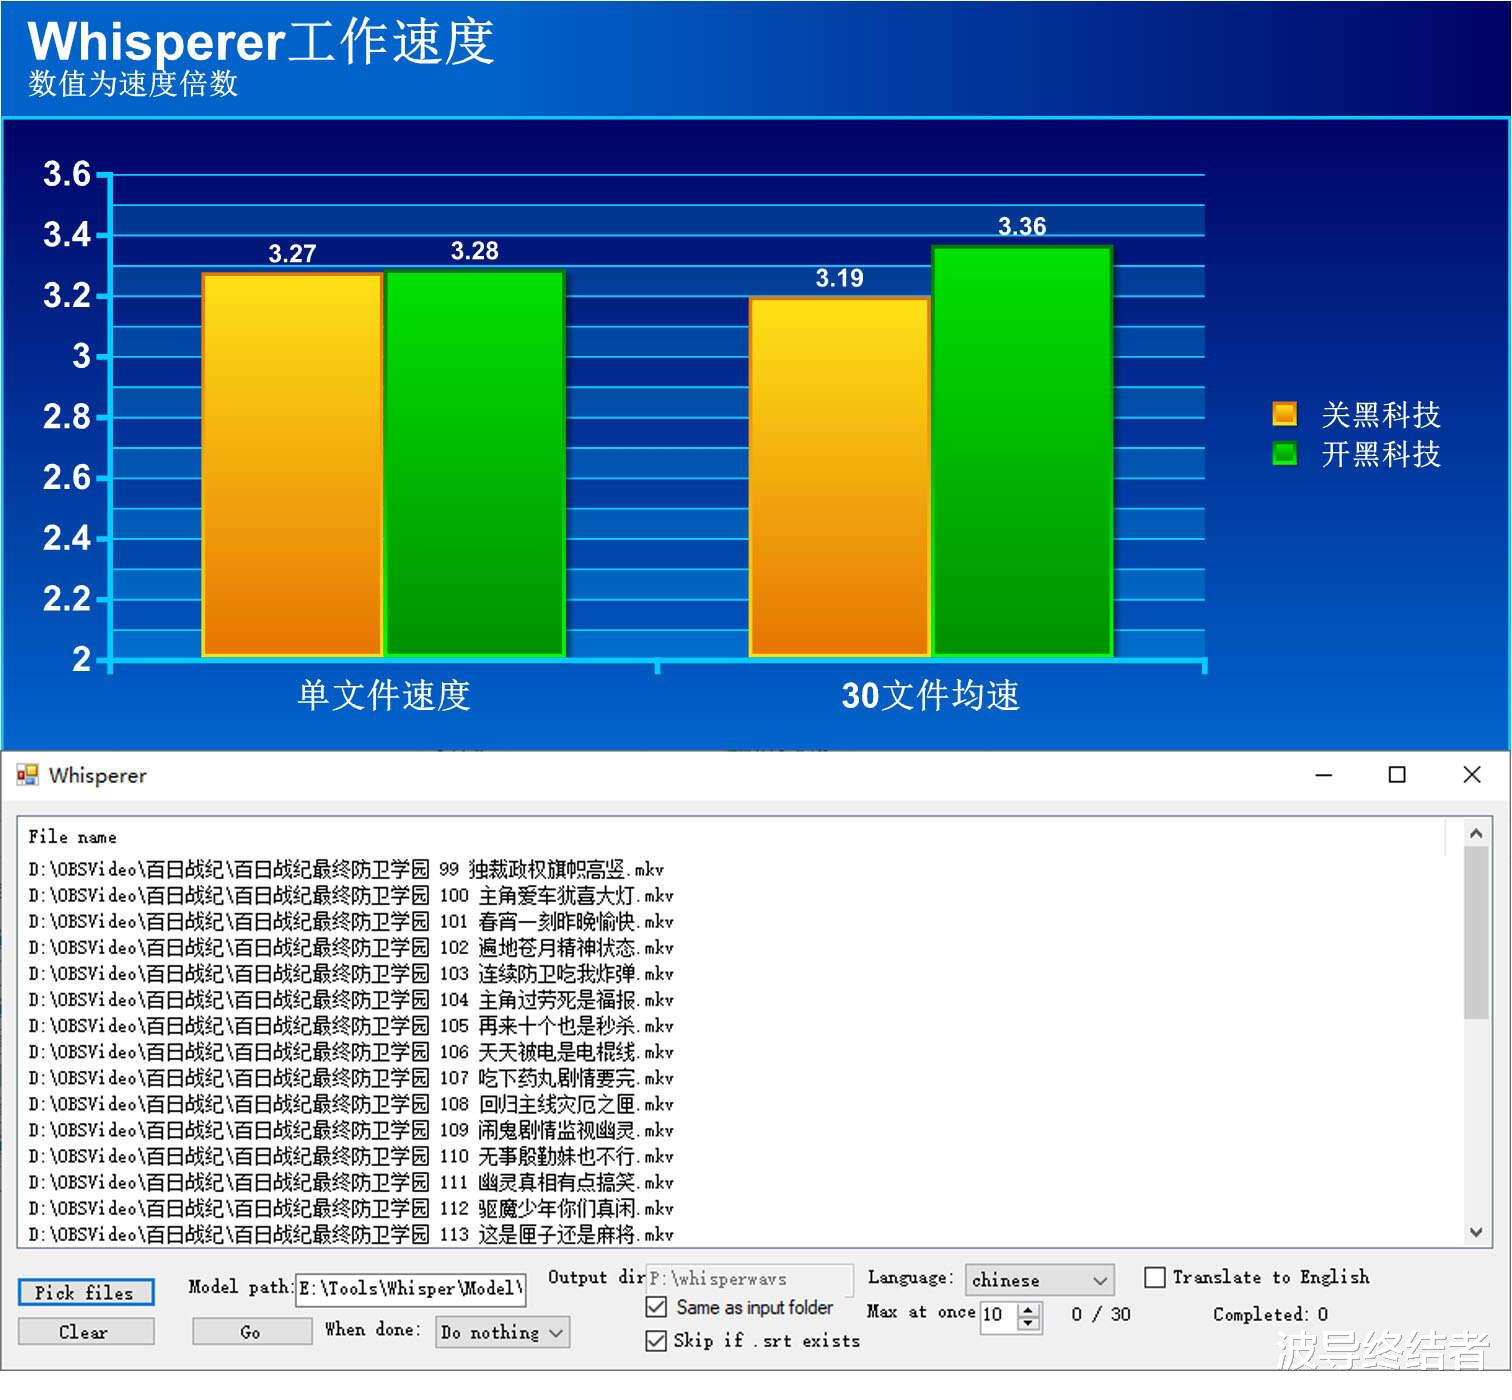The height and width of the screenshot is (1400, 1512).
Task: Close the Whisperer window
Action: click(x=1471, y=775)
